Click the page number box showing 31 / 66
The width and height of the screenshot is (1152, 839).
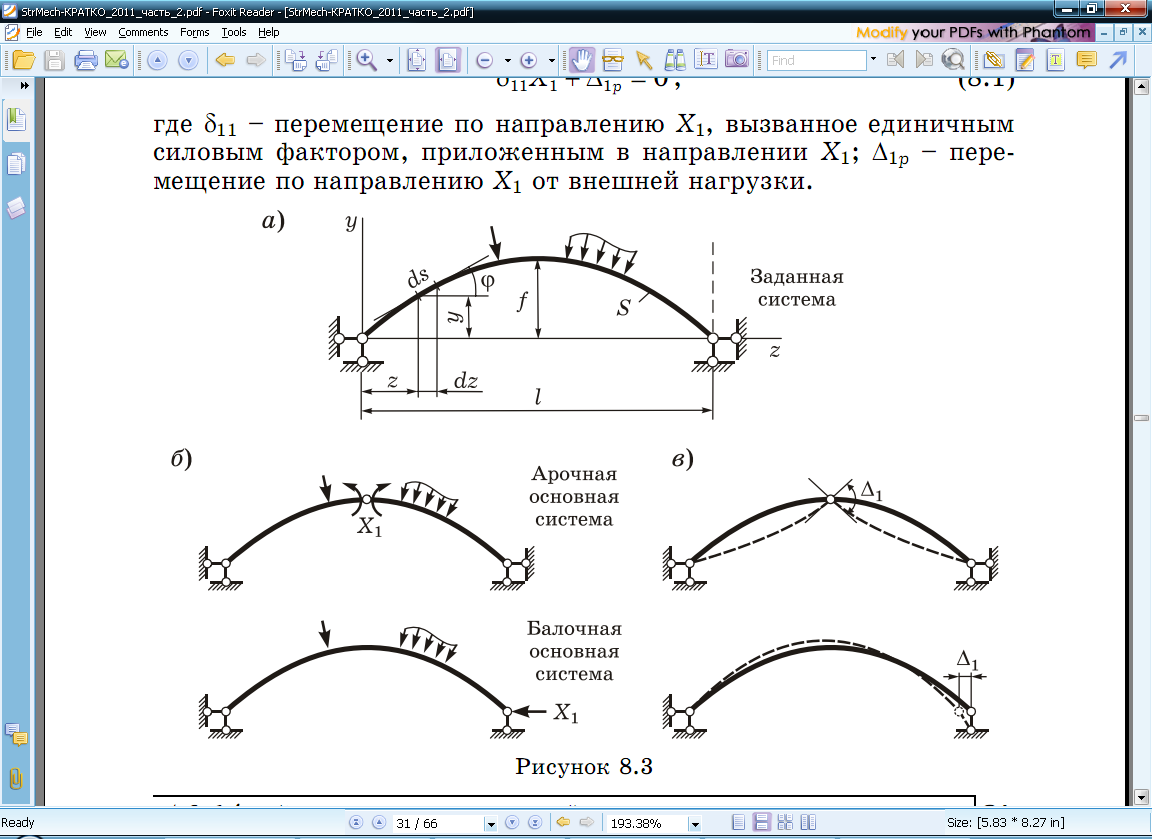439,824
